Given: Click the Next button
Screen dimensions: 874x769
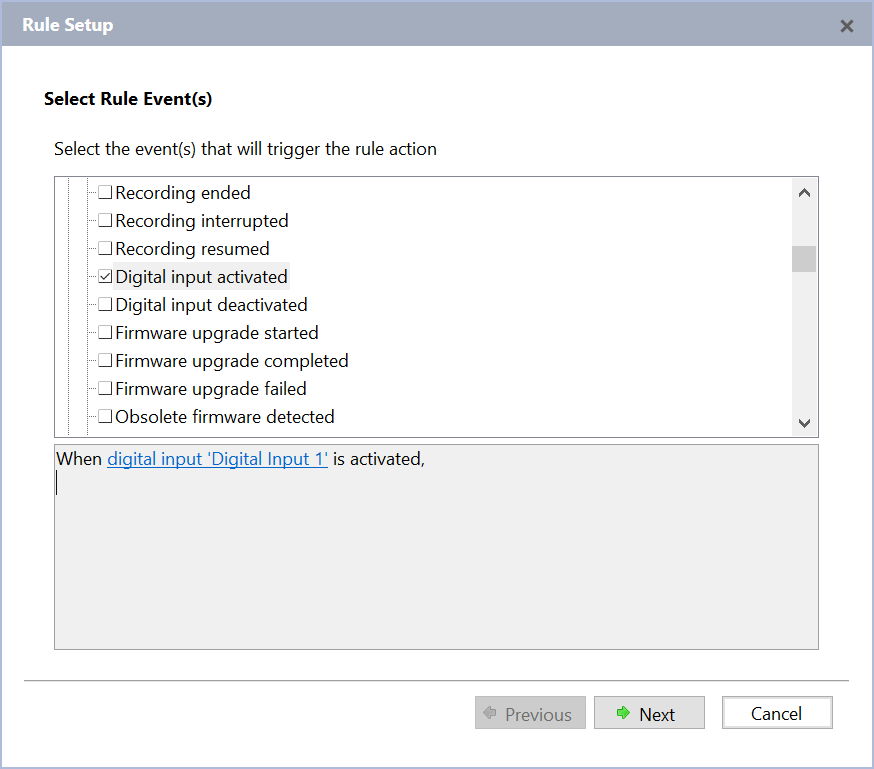Looking at the screenshot, I should pyautogui.click(x=649, y=714).
